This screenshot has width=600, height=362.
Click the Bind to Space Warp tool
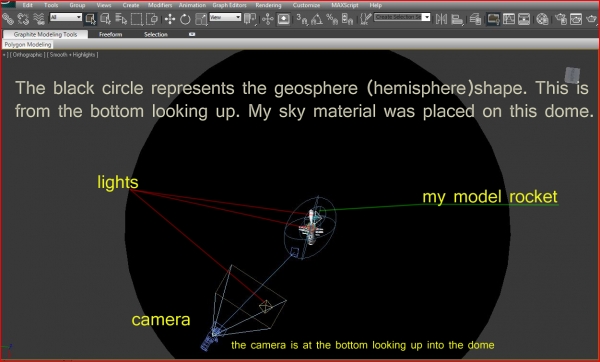[x=39, y=19]
